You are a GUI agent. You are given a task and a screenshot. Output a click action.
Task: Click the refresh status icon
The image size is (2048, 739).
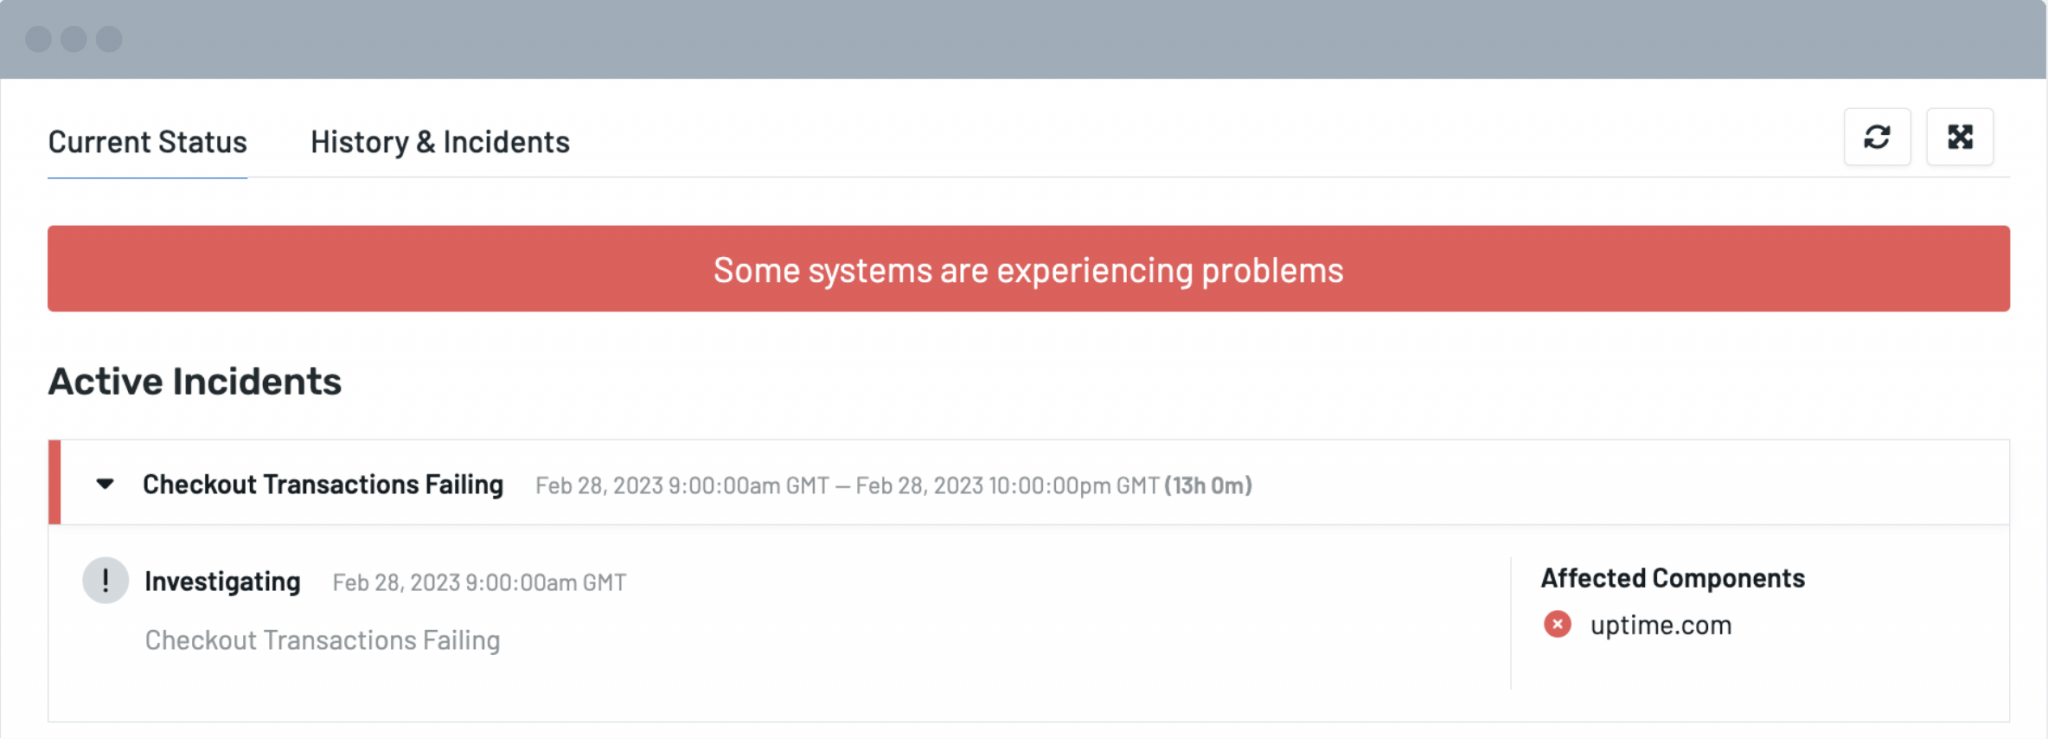click(1877, 137)
